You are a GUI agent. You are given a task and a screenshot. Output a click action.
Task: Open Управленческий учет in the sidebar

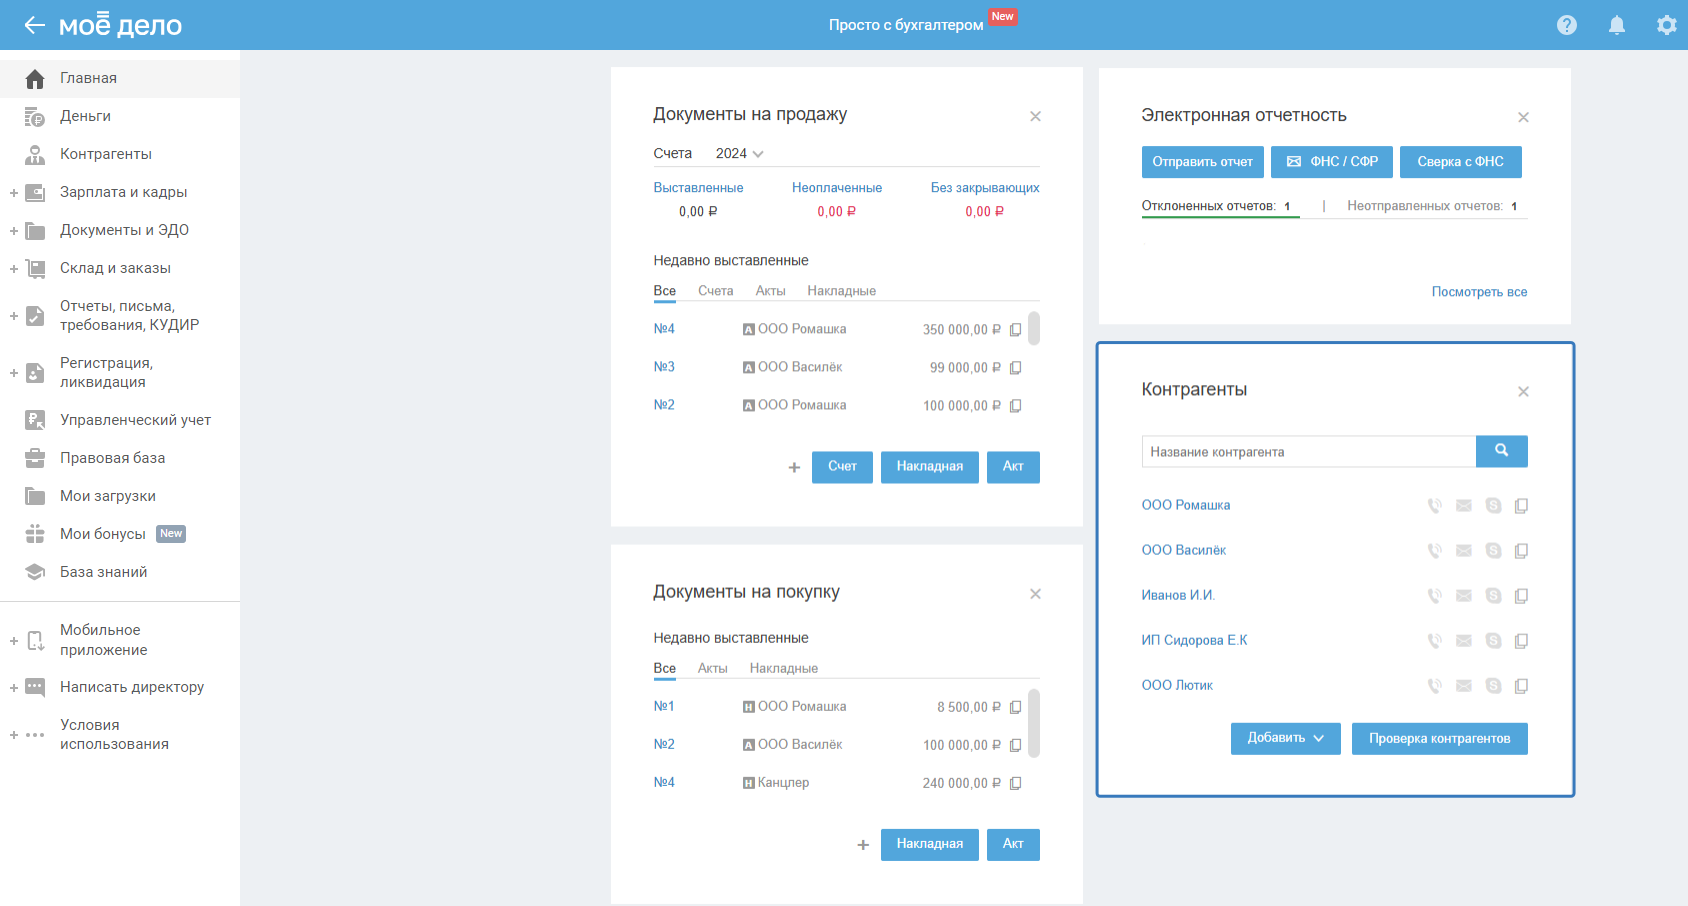click(120, 420)
